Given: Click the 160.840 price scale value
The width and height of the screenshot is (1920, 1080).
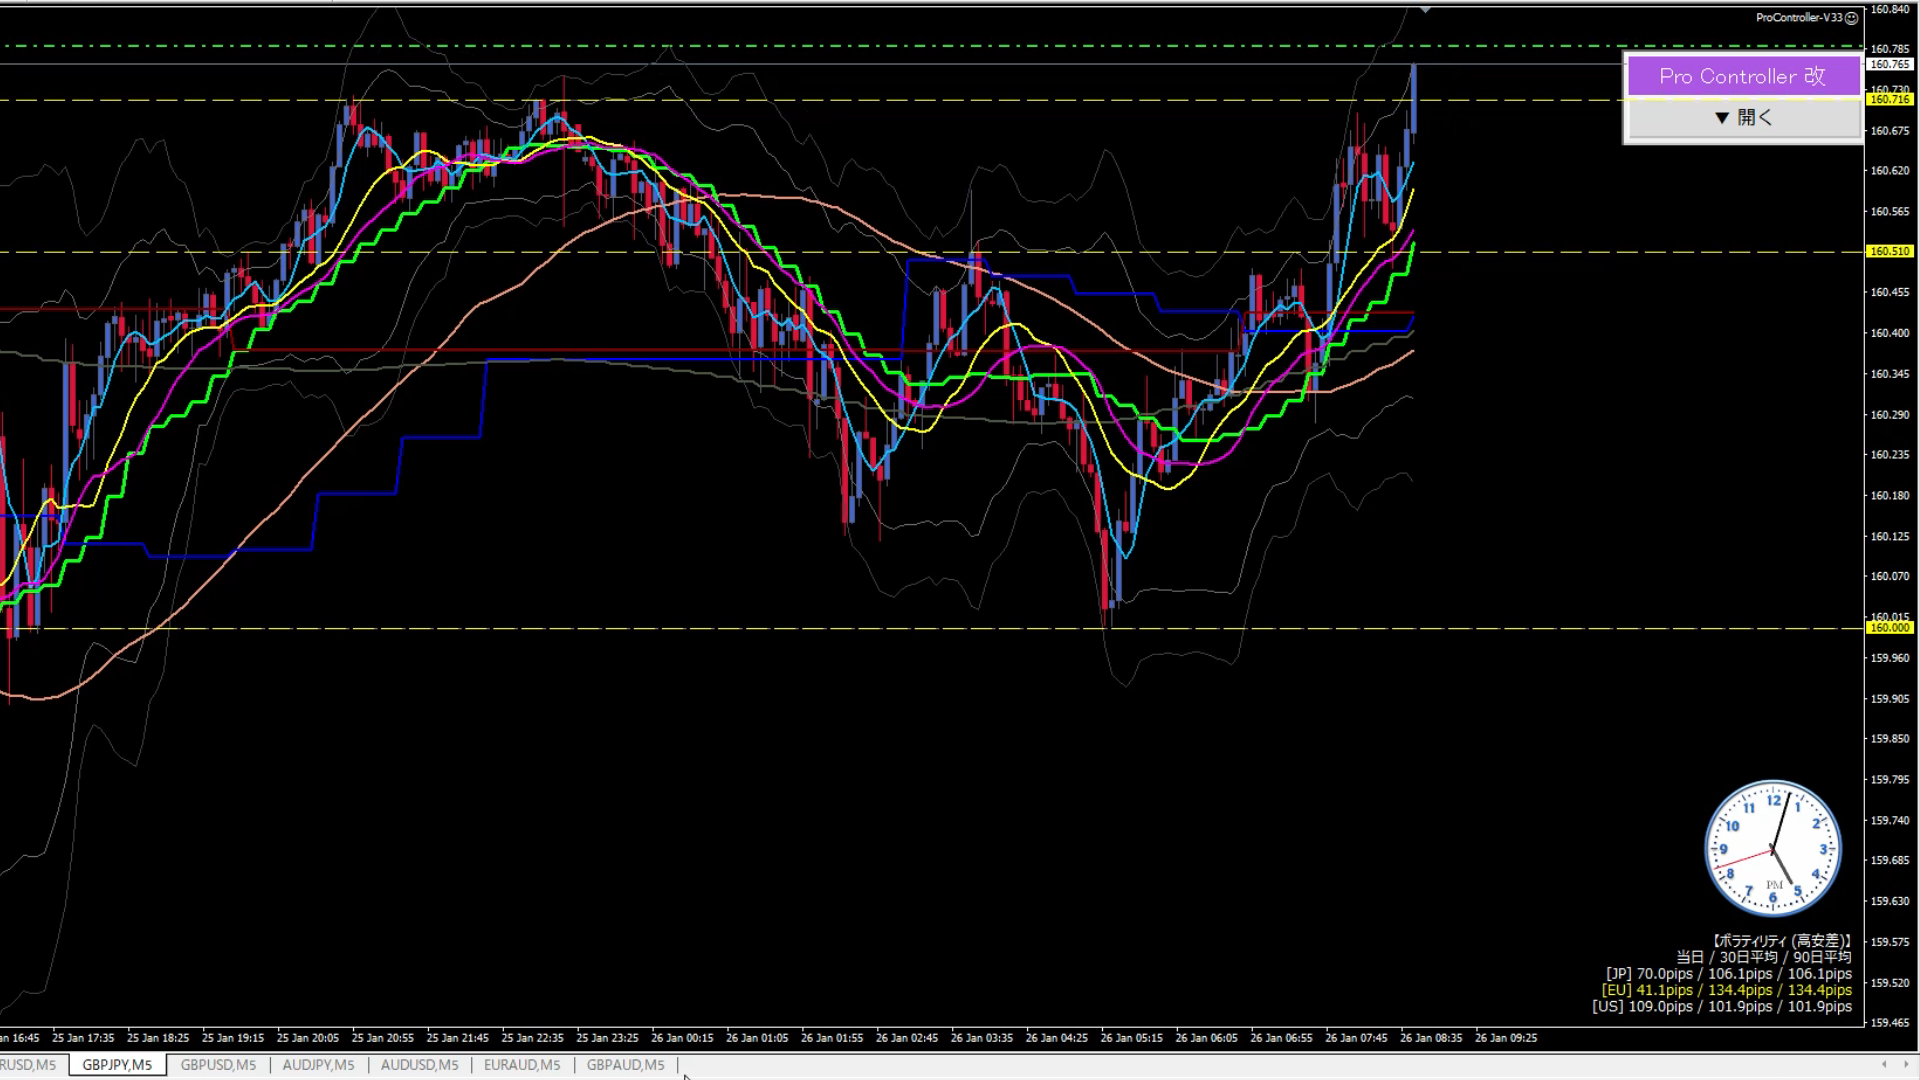Looking at the screenshot, I should (x=1890, y=9).
